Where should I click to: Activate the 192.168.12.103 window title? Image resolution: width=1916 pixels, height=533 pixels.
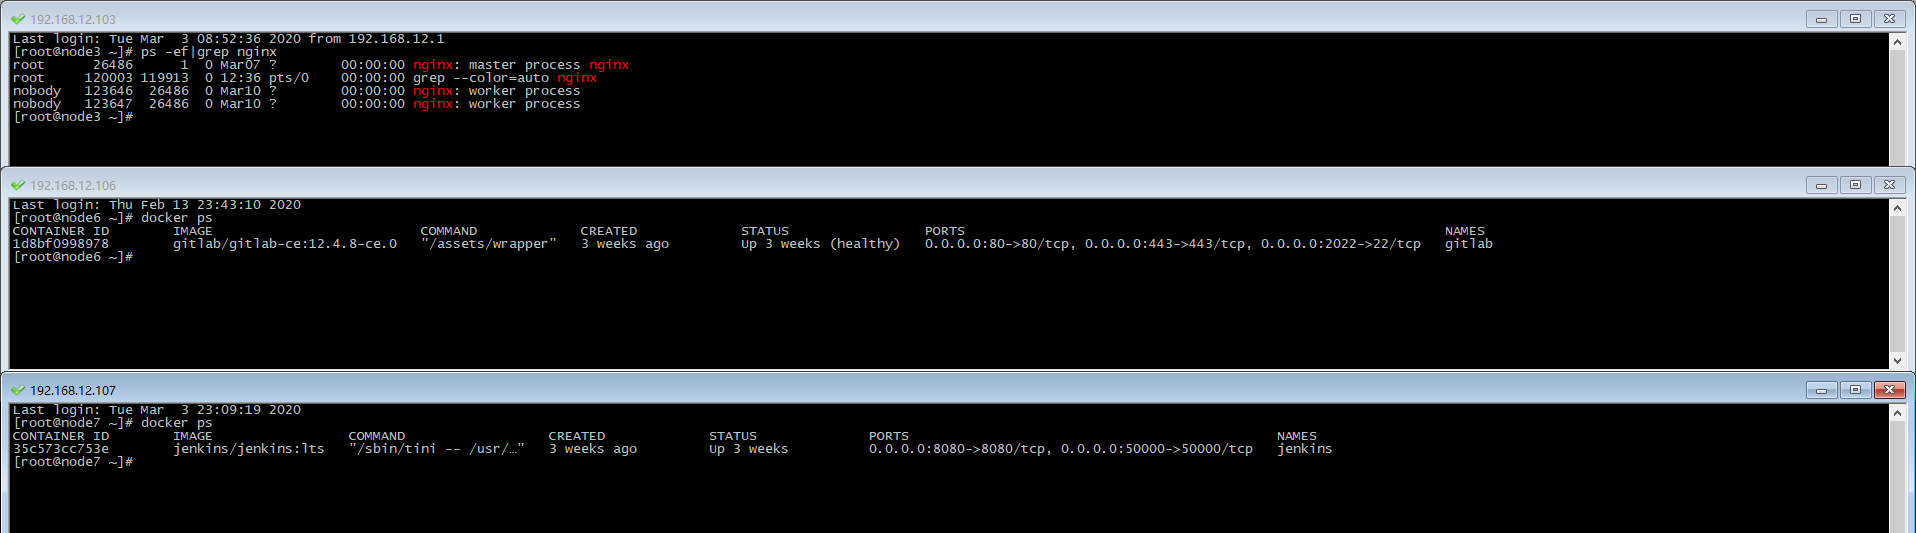73,19
